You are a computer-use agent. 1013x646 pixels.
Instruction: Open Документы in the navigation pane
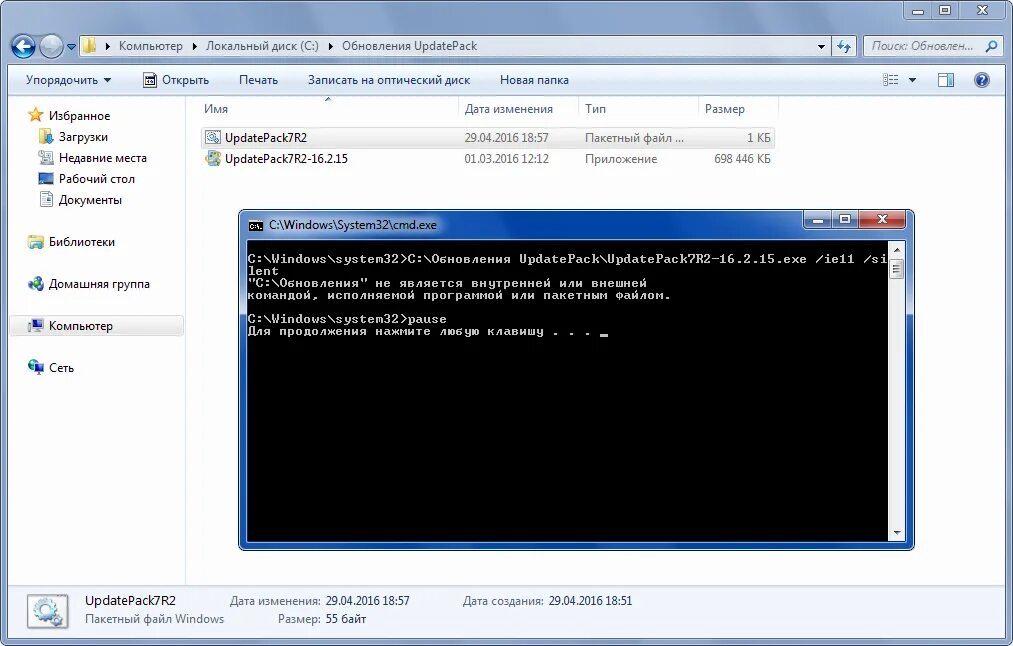pyautogui.click(x=90, y=200)
